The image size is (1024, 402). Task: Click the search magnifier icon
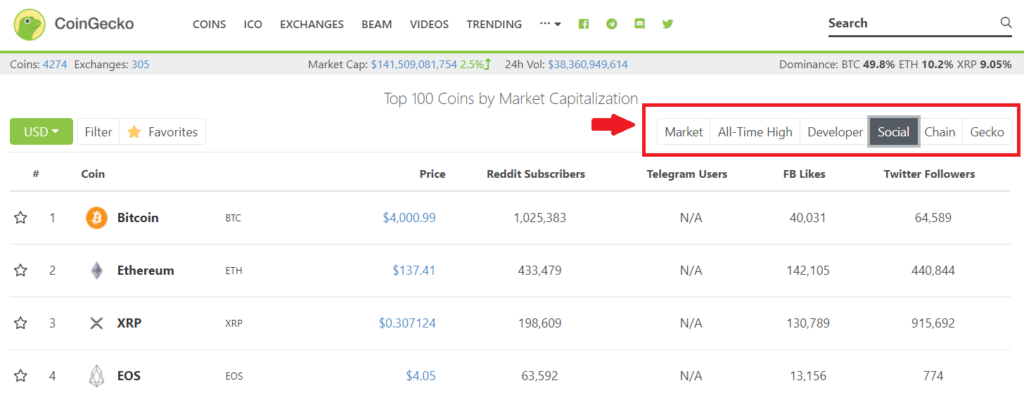pyautogui.click(x=1005, y=23)
